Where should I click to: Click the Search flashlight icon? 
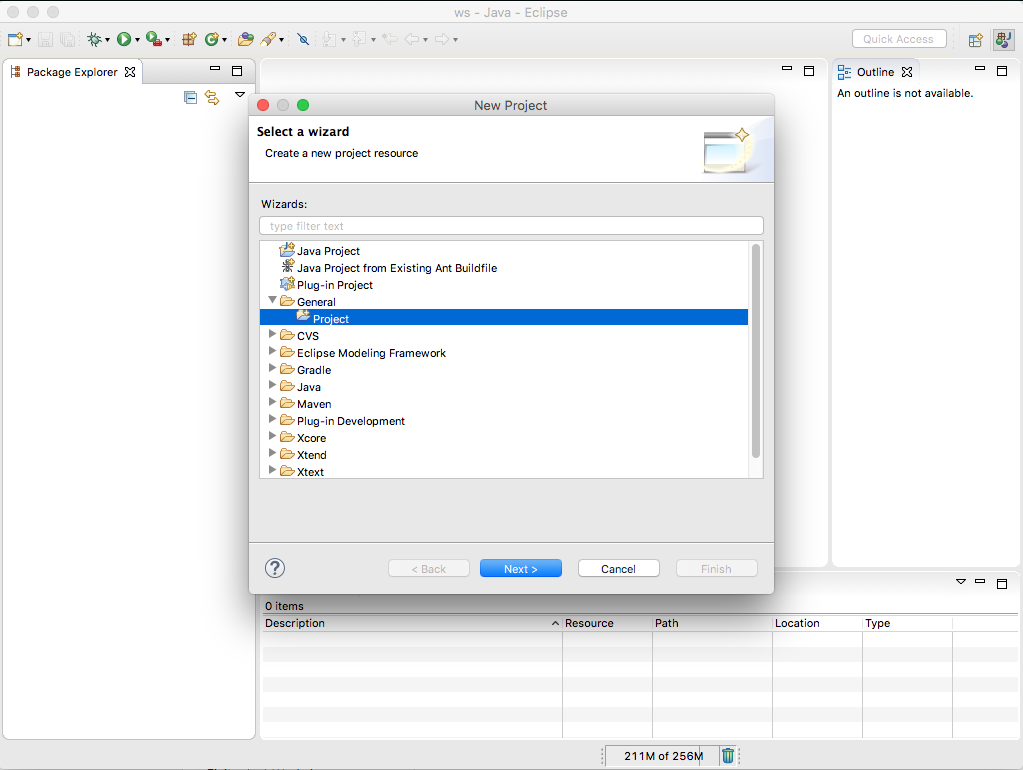[x=268, y=39]
